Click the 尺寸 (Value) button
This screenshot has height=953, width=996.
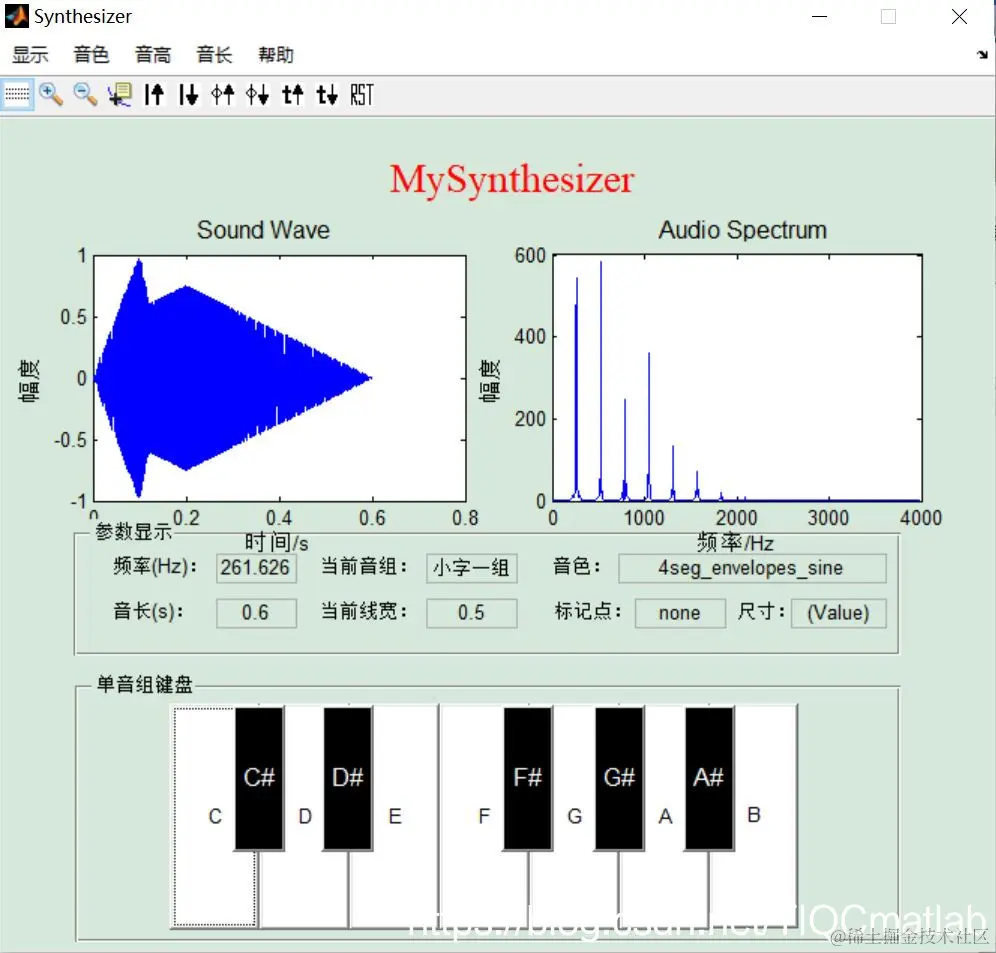tap(838, 613)
